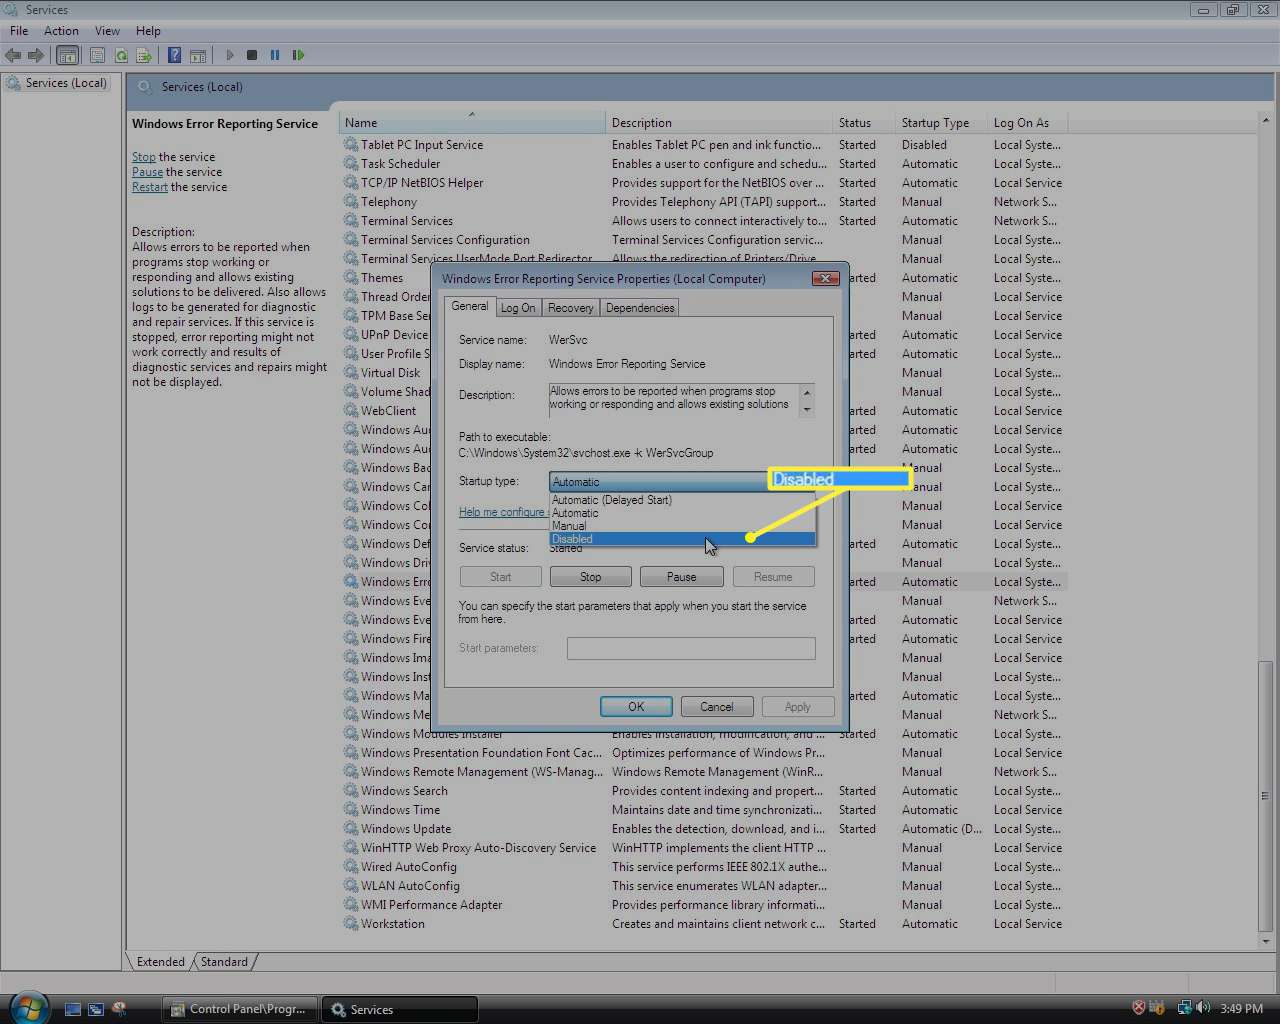
Task: Click the gear icon beside WLAN AutoConfig
Action: pyautogui.click(x=351, y=886)
